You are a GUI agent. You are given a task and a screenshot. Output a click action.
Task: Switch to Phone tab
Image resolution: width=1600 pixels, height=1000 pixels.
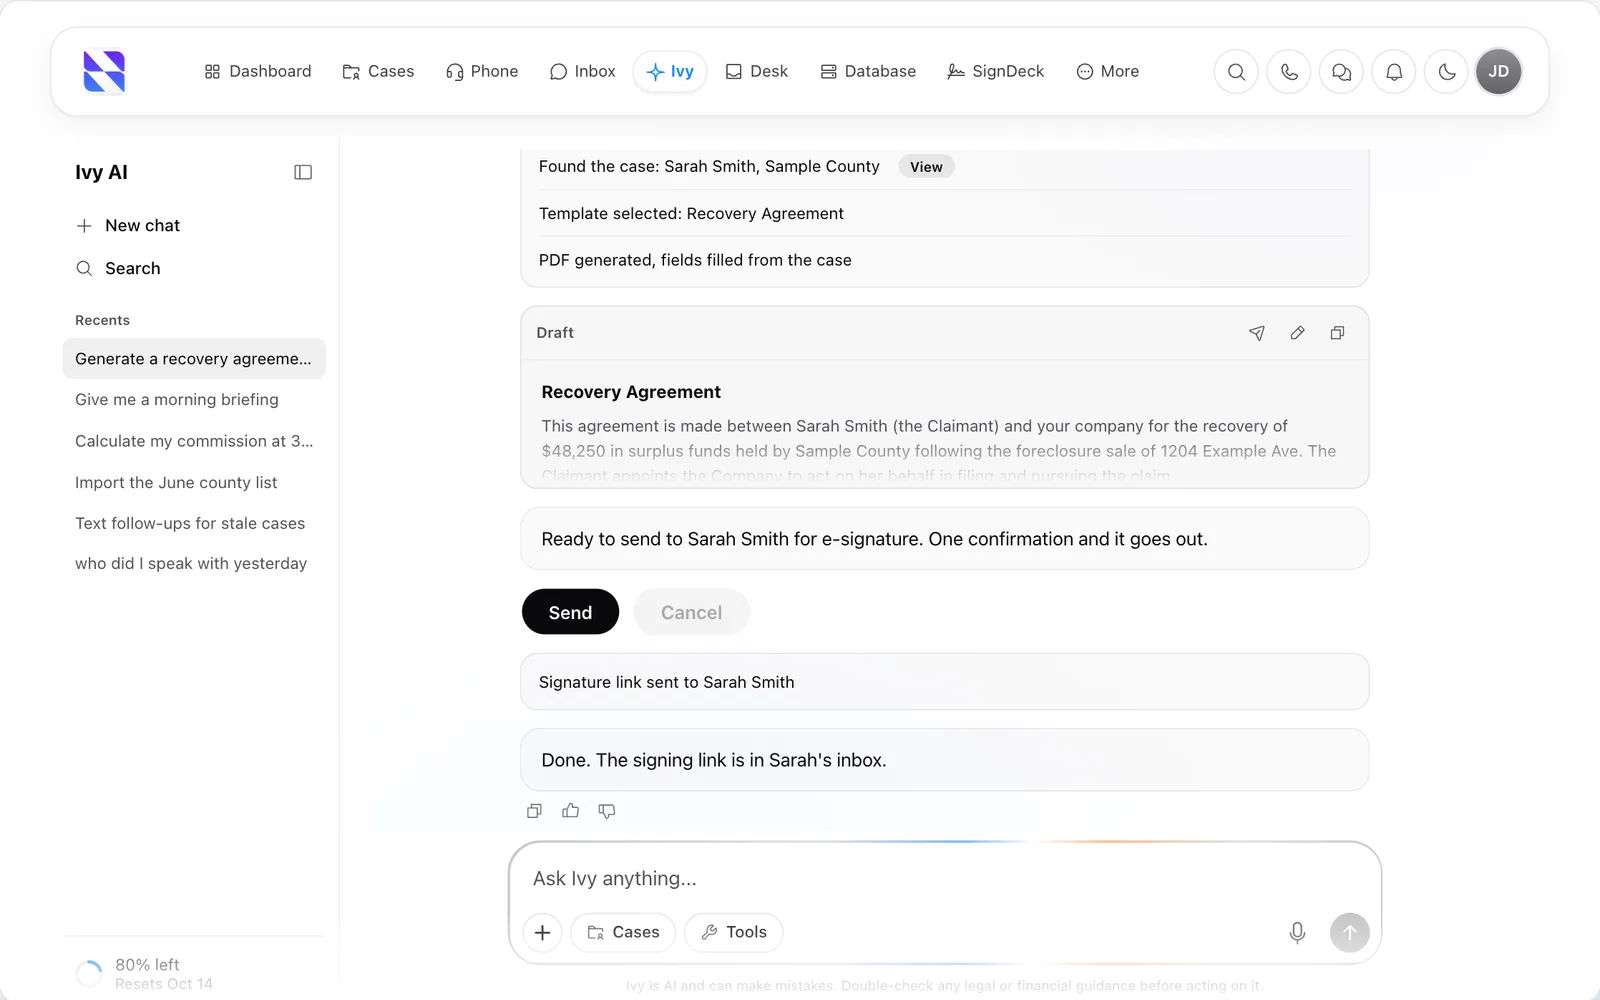482,72
